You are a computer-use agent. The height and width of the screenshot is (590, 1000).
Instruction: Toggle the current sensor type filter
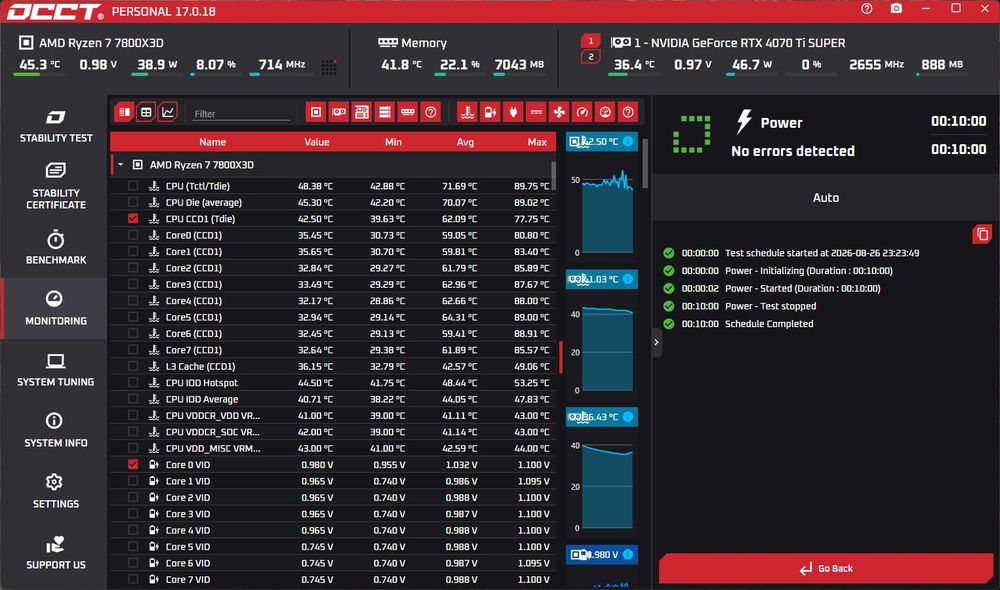point(536,112)
